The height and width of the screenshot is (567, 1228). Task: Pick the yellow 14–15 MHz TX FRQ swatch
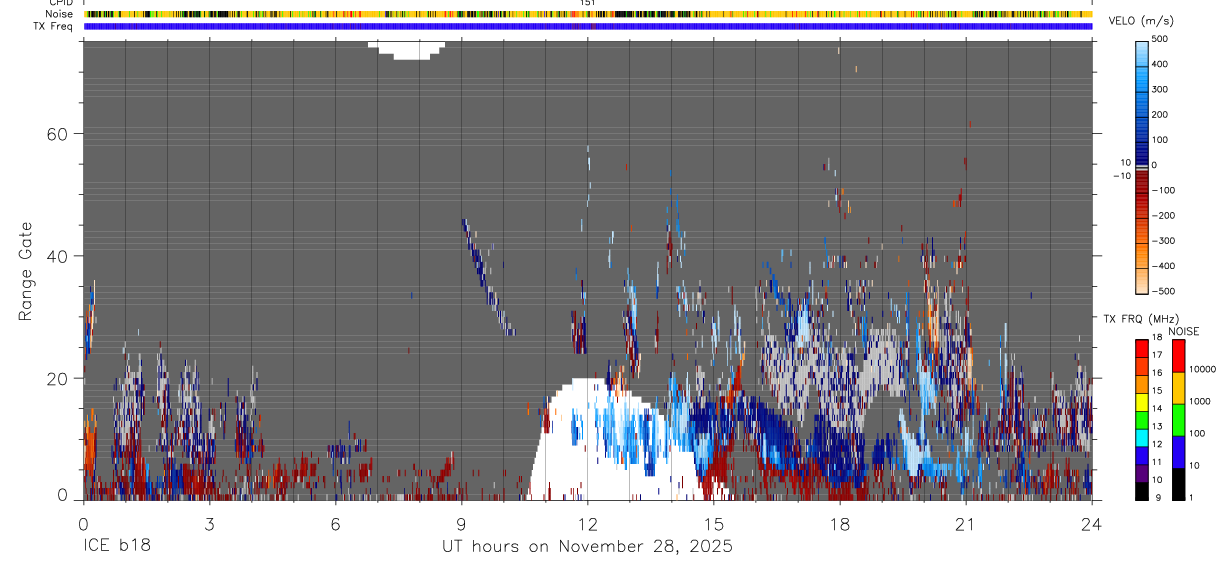1142,400
